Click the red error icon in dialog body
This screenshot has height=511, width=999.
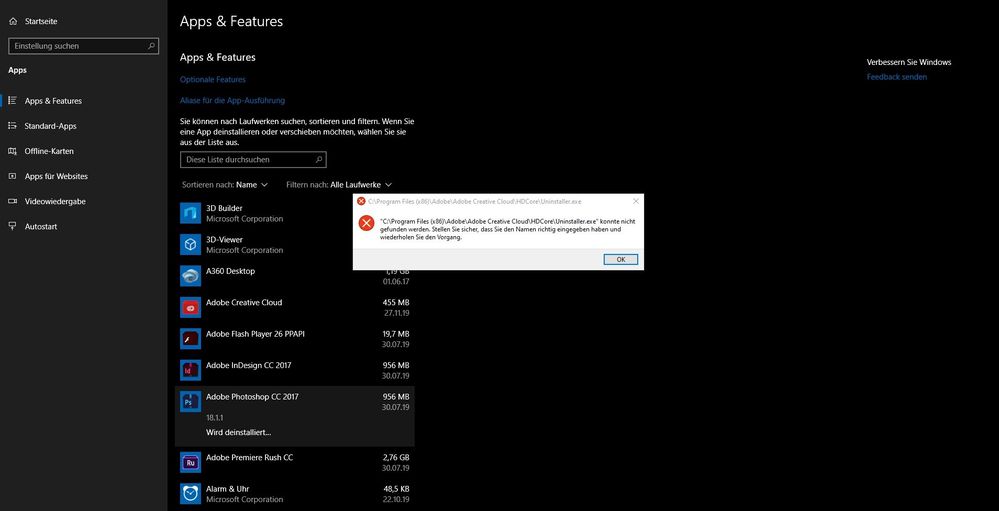click(x=366, y=224)
